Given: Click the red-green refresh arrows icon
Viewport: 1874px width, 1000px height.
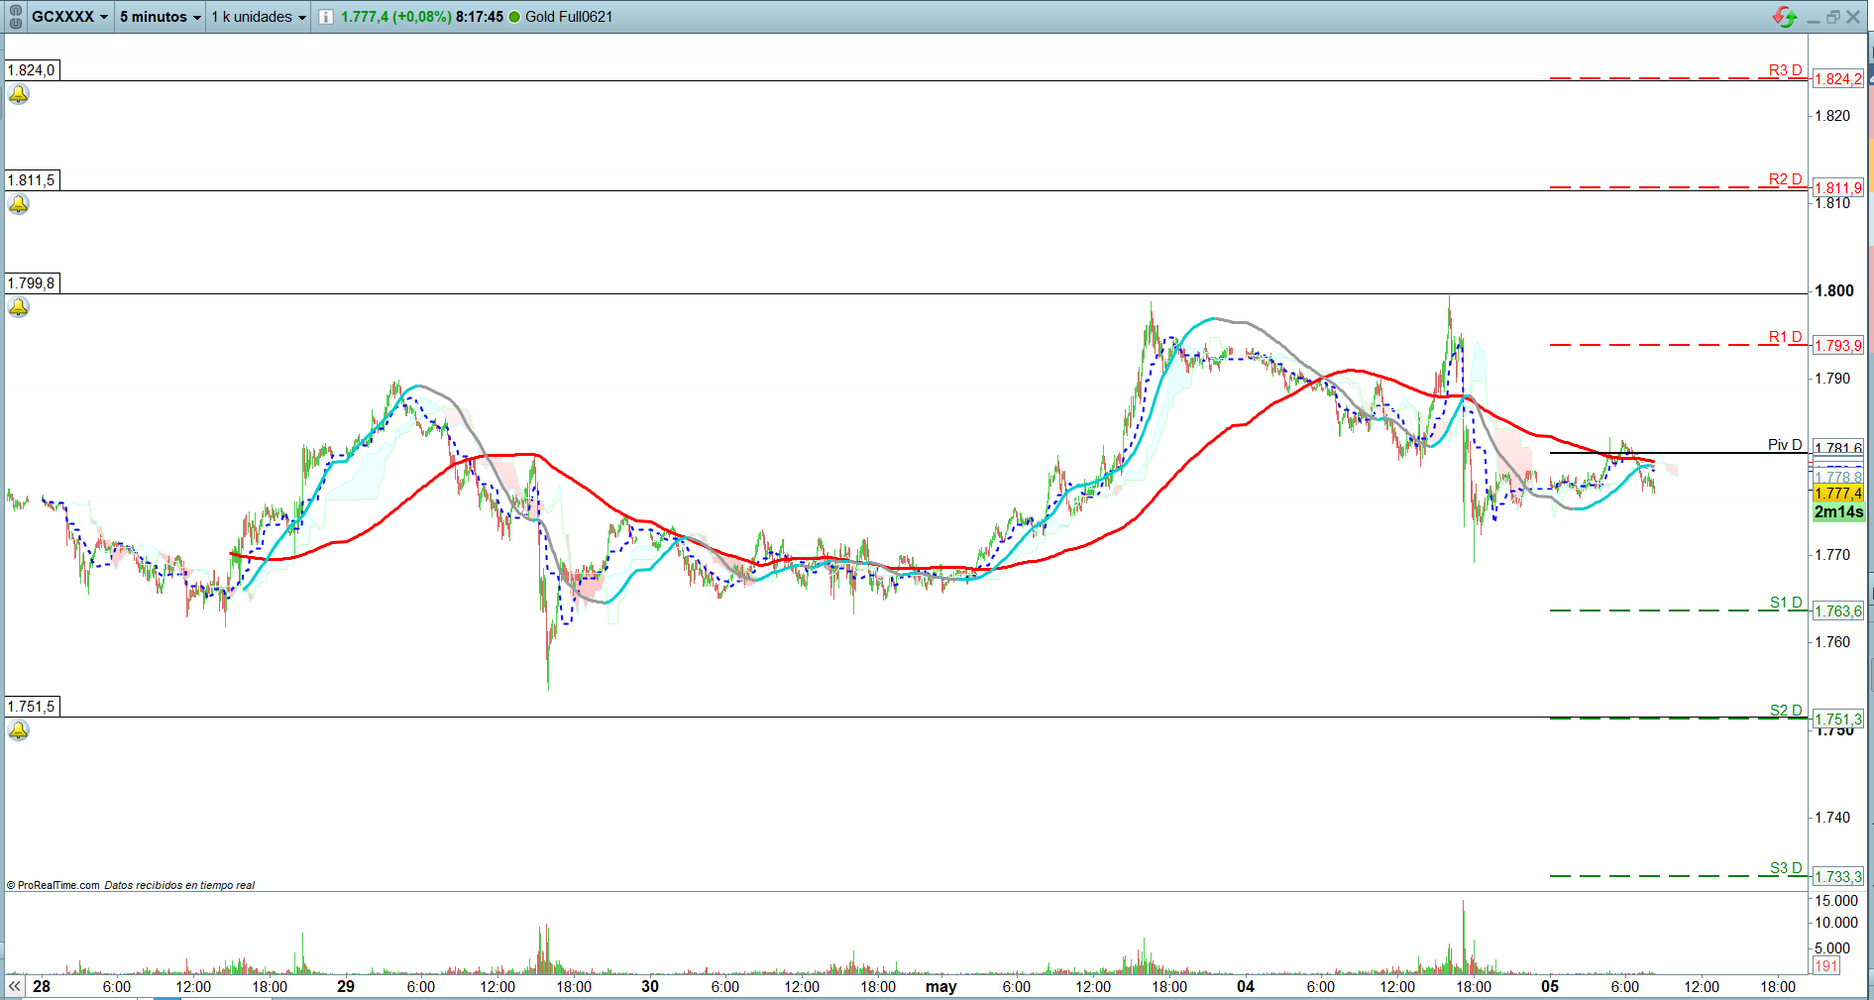Looking at the screenshot, I should (1784, 17).
